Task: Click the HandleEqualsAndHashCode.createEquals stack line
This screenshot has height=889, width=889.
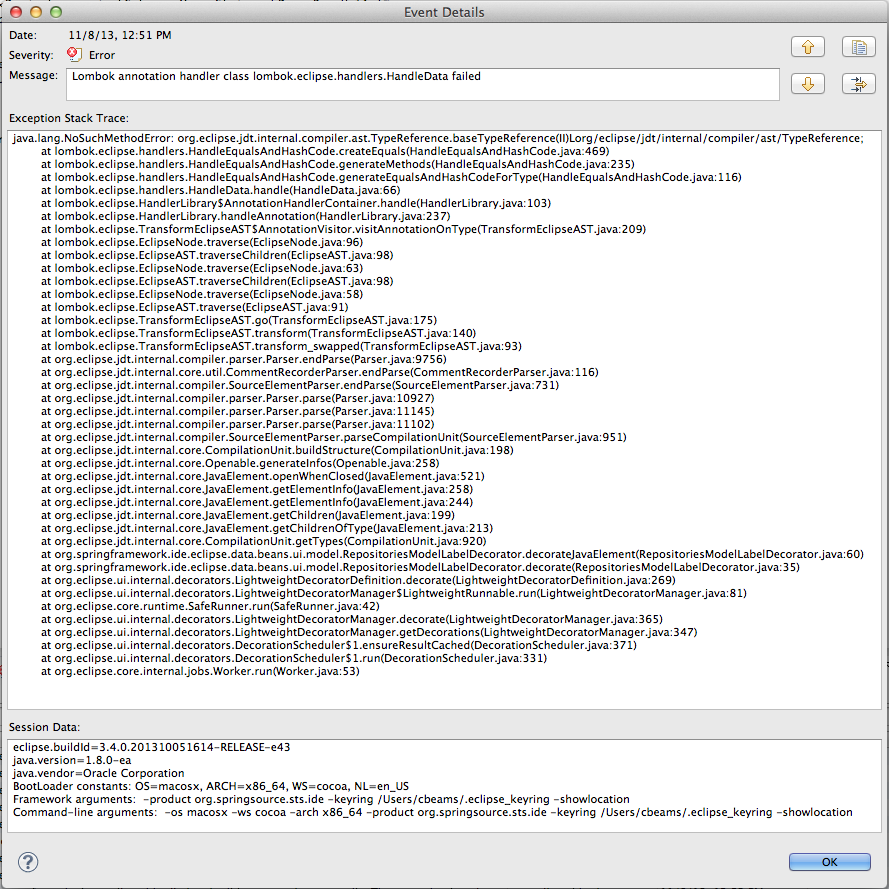Action: click(x=325, y=151)
